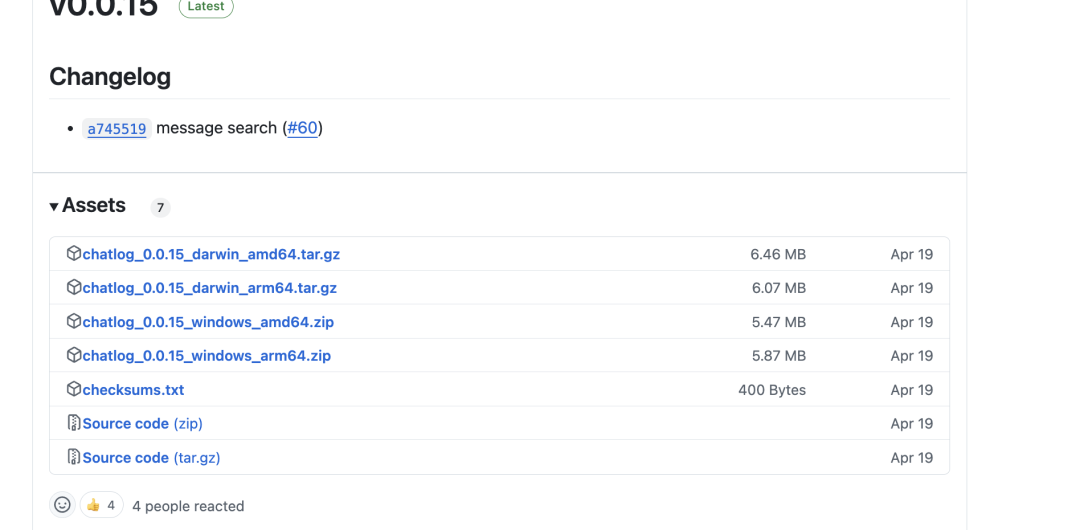
Task: Click the package icon beside chatlog_0.0.15_windows_arm64.zip
Action: (74, 355)
